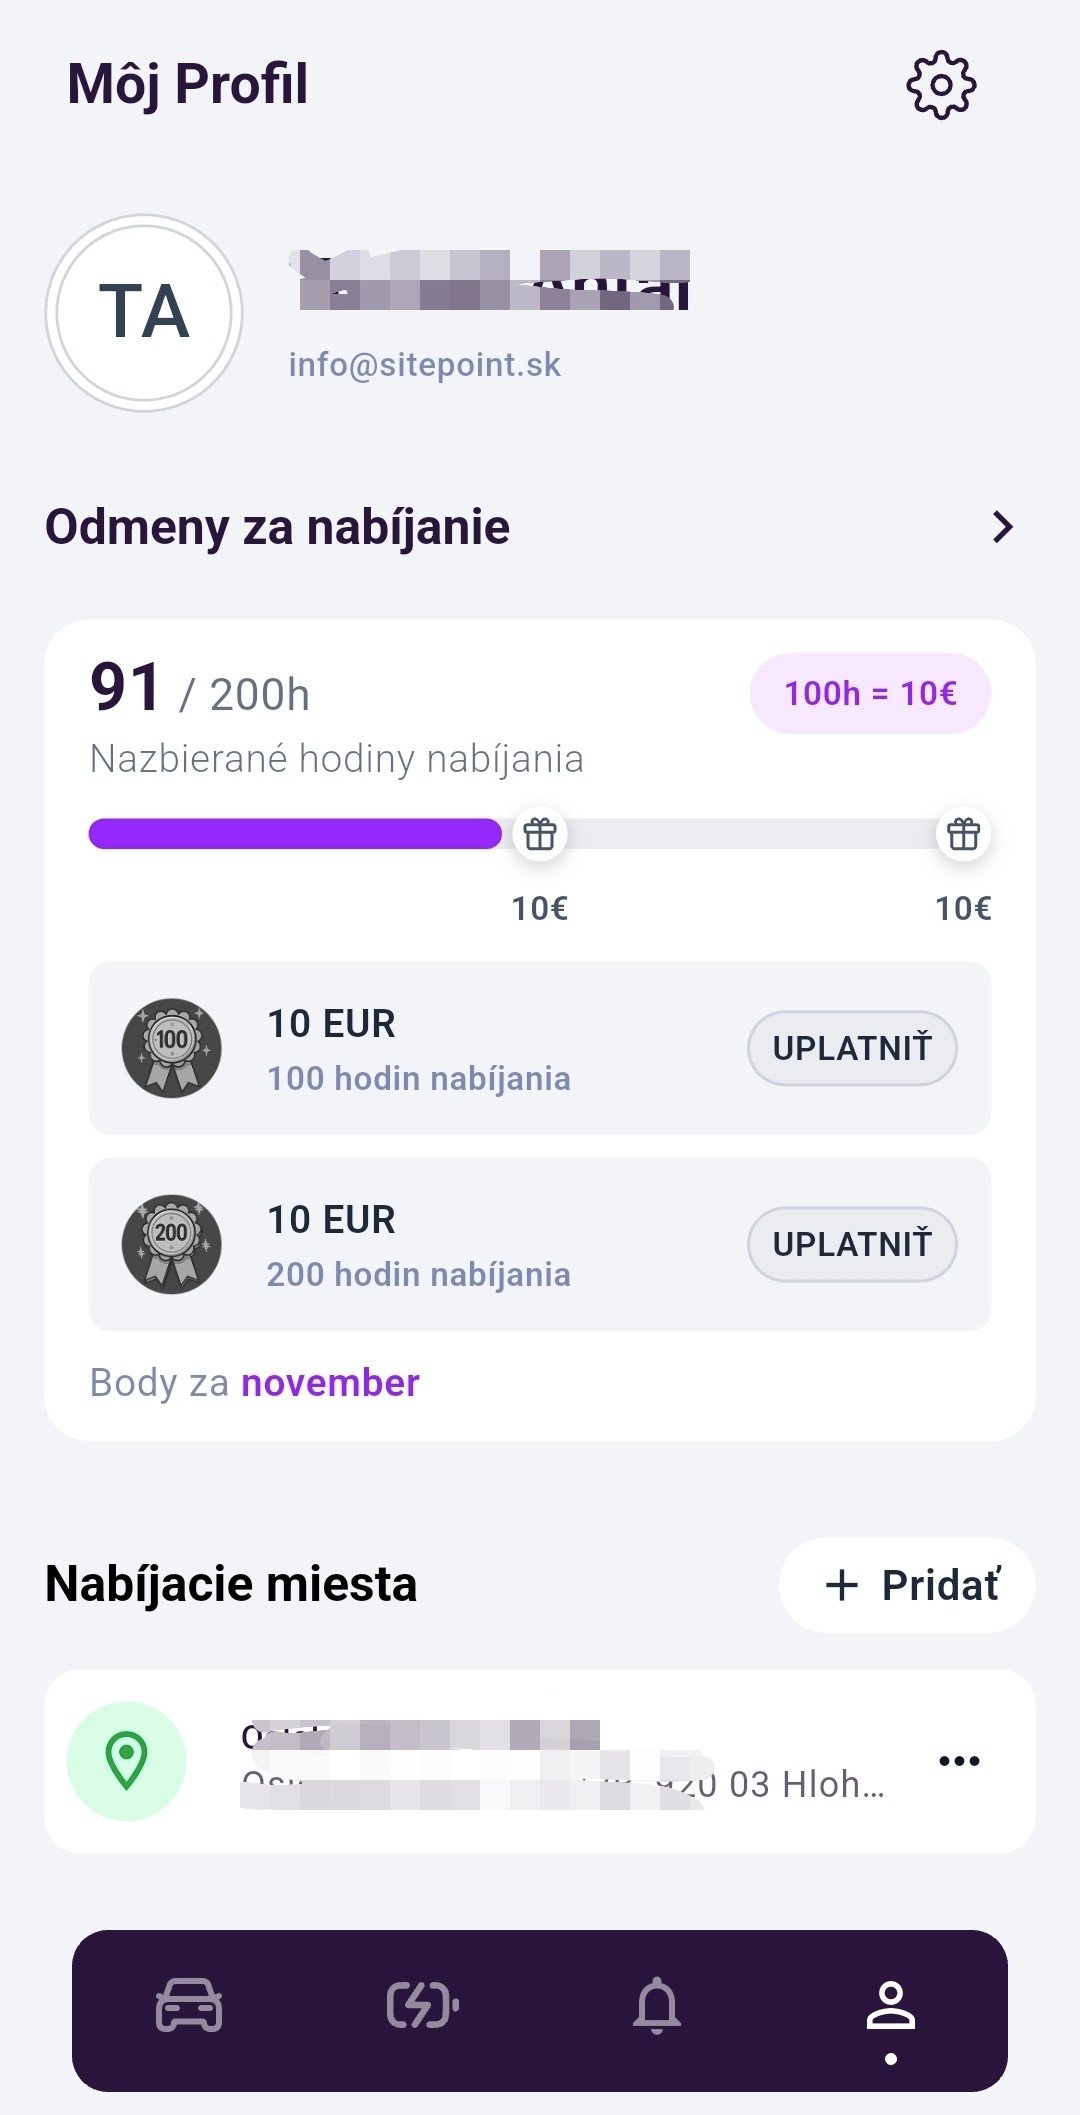The height and width of the screenshot is (2115, 1080).
Task: Tap the purple charging hours progress bar
Action: tap(295, 833)
